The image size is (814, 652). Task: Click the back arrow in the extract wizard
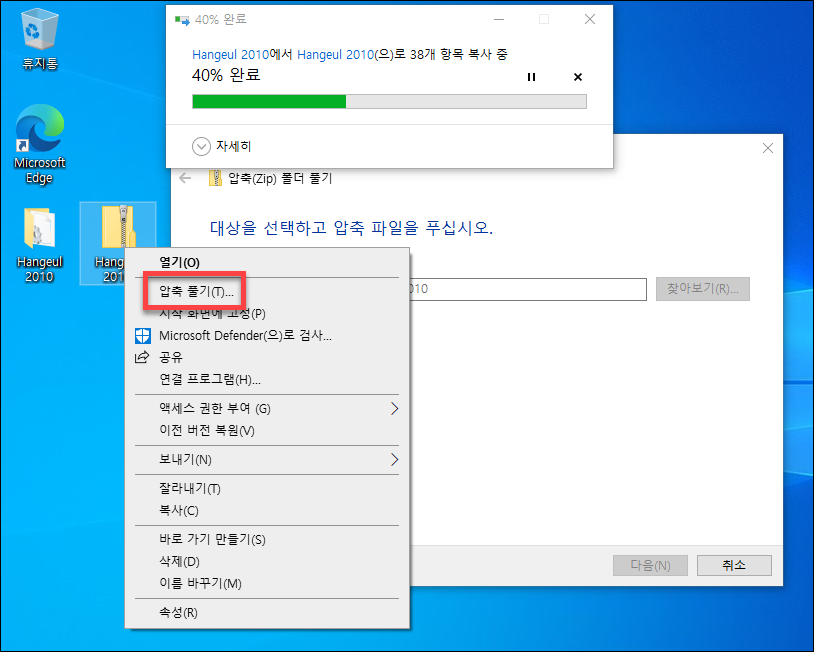click(185, 179)
